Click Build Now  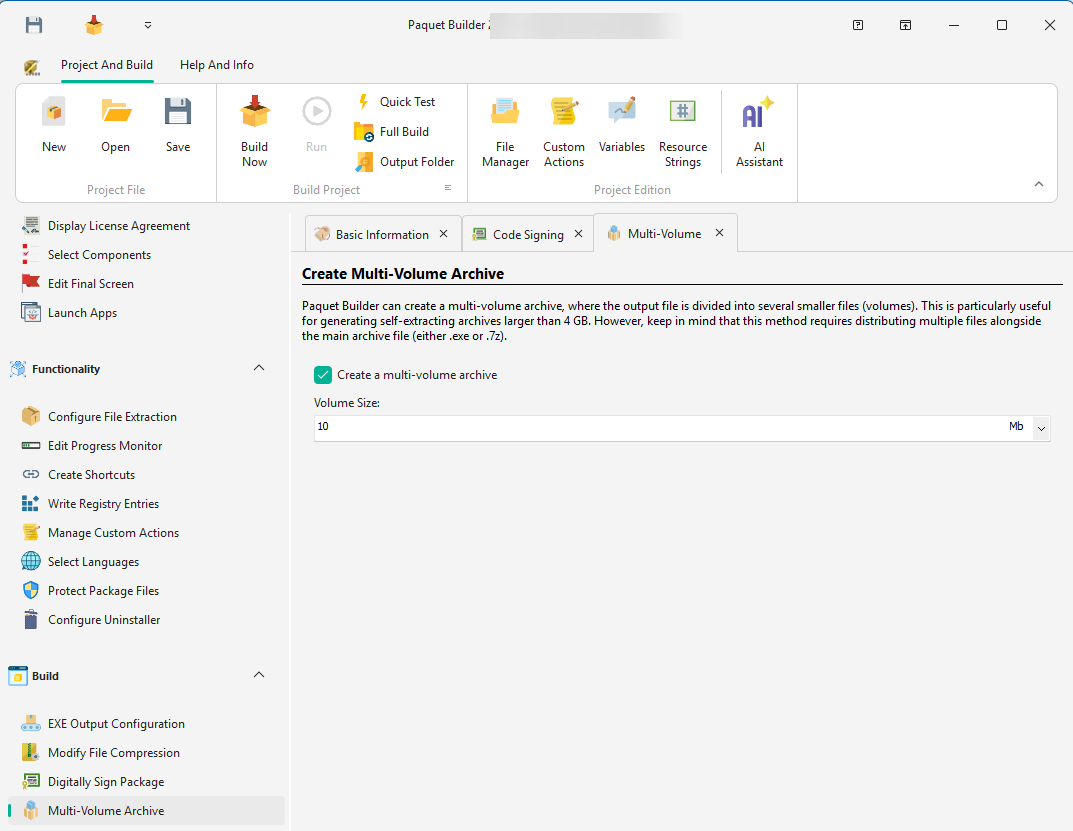point(254,128)
